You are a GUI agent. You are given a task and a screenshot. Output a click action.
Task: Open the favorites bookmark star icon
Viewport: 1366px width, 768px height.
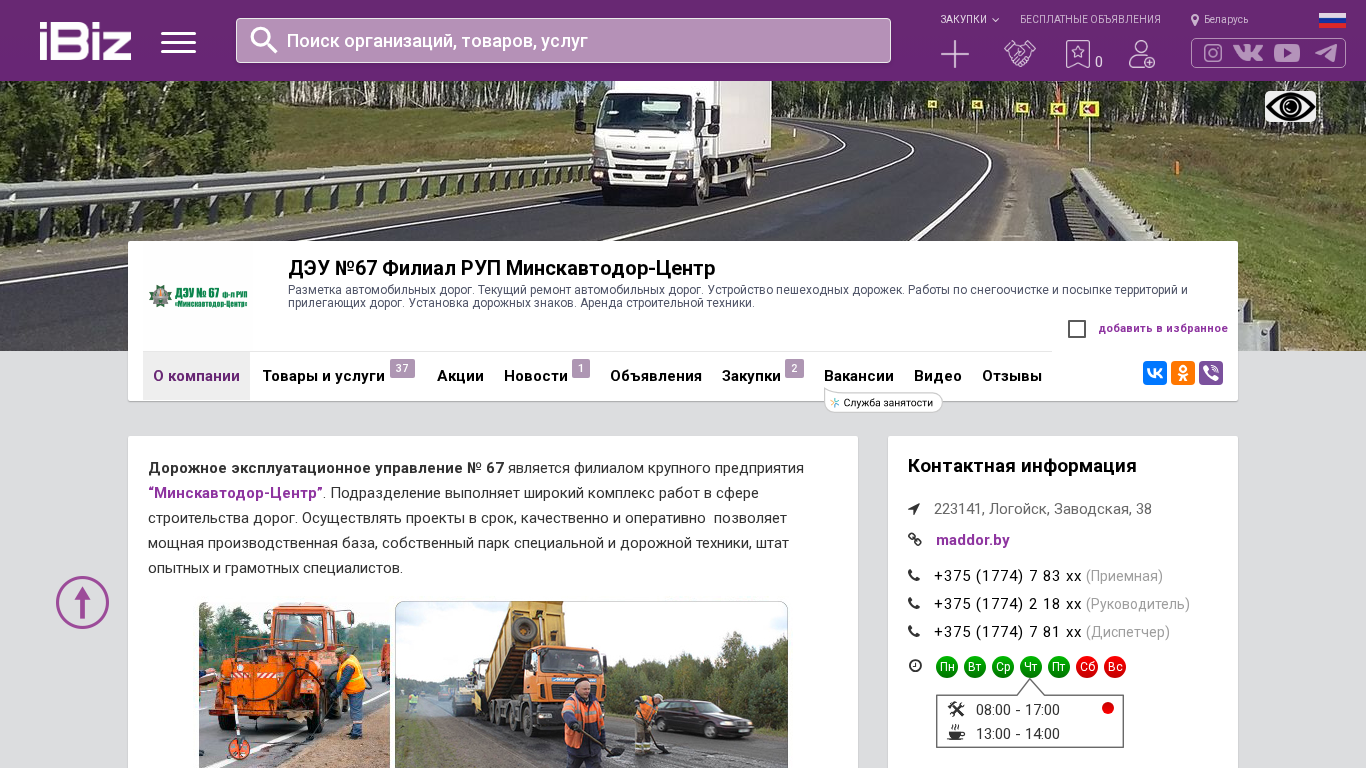[x=1078, y=54]
